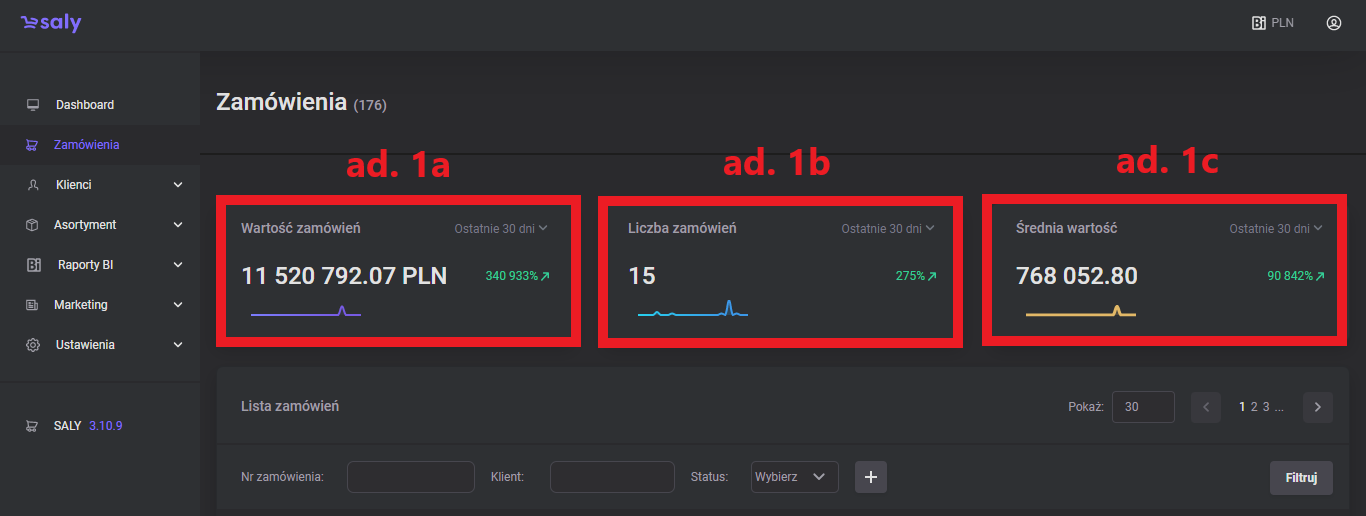
Task: Go to page 2 of order list
Action: (x=1254, y=407)
